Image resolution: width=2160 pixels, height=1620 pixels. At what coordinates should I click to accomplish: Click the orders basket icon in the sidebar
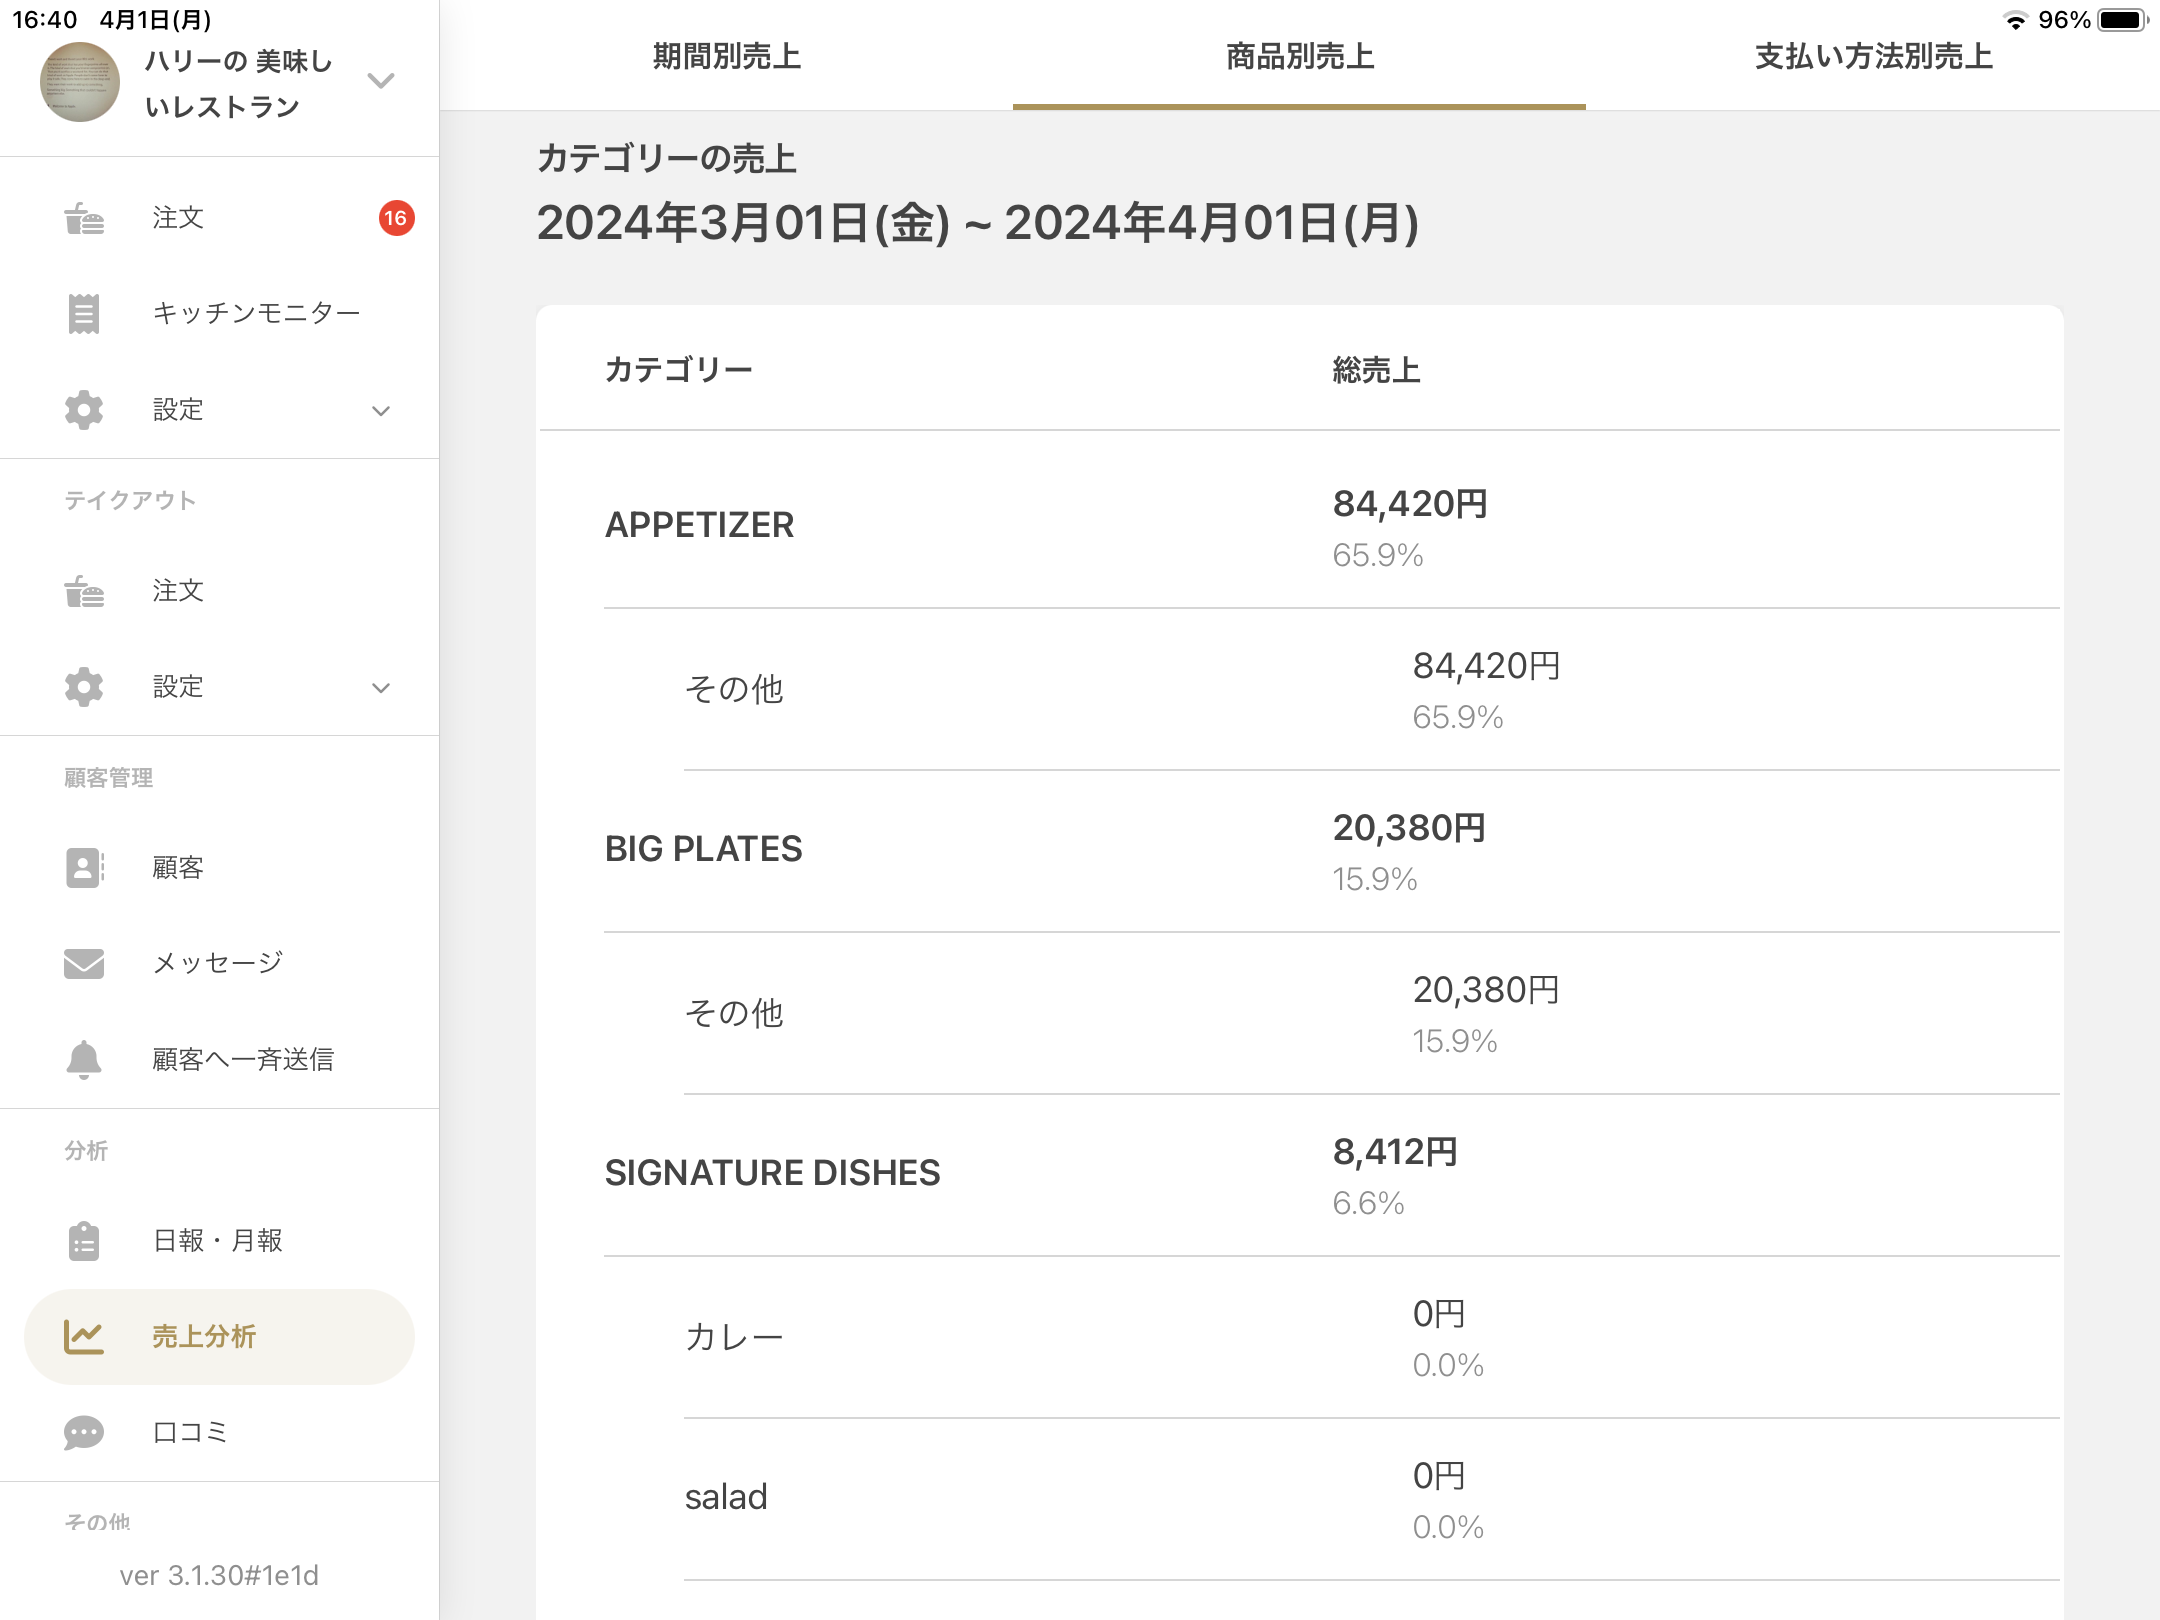(84, 218)
